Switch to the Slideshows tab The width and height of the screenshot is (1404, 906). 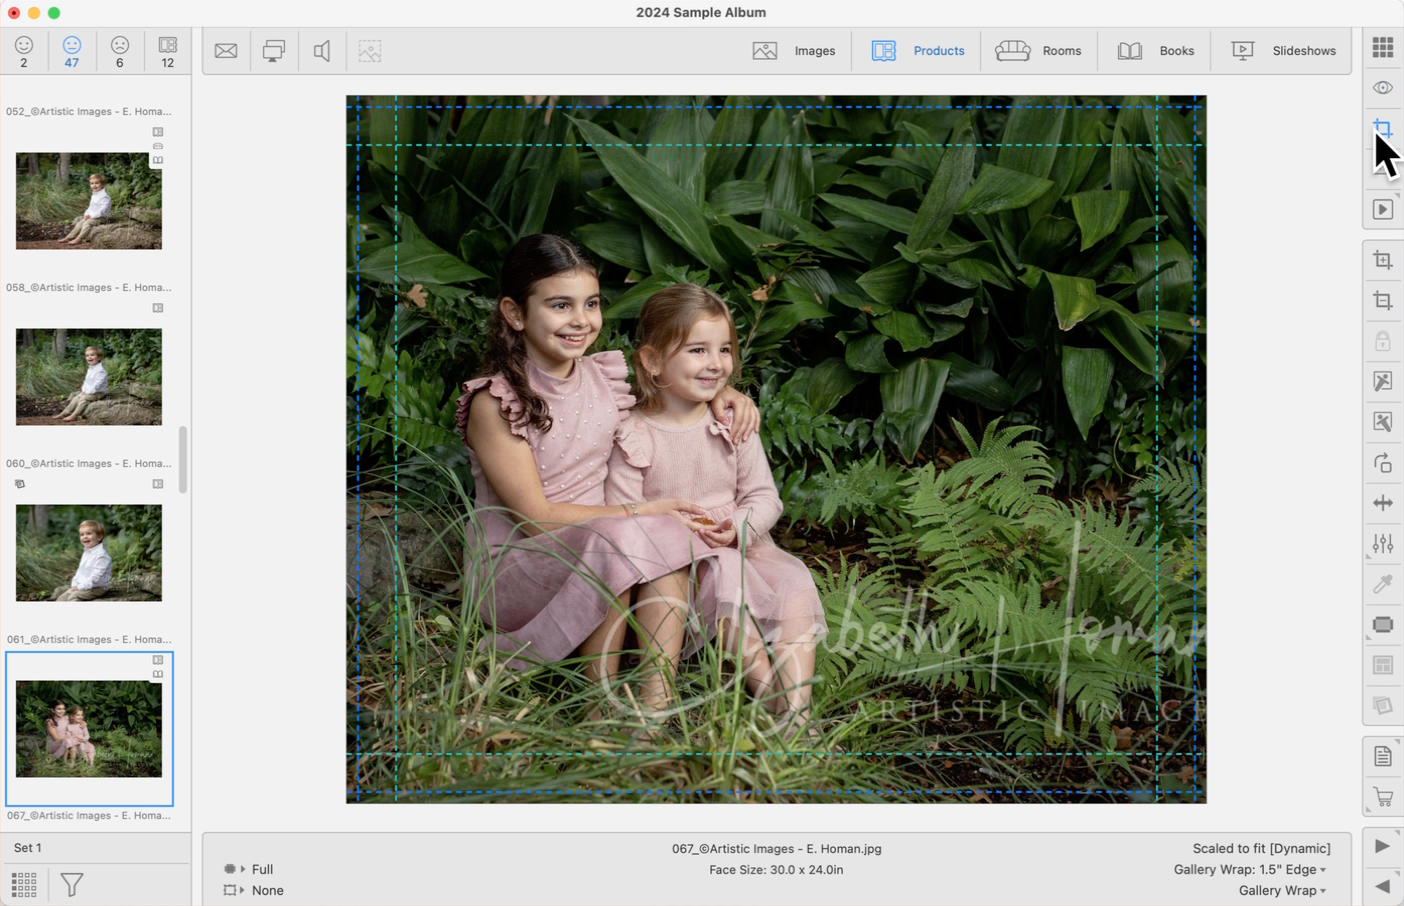[1283, 51]
